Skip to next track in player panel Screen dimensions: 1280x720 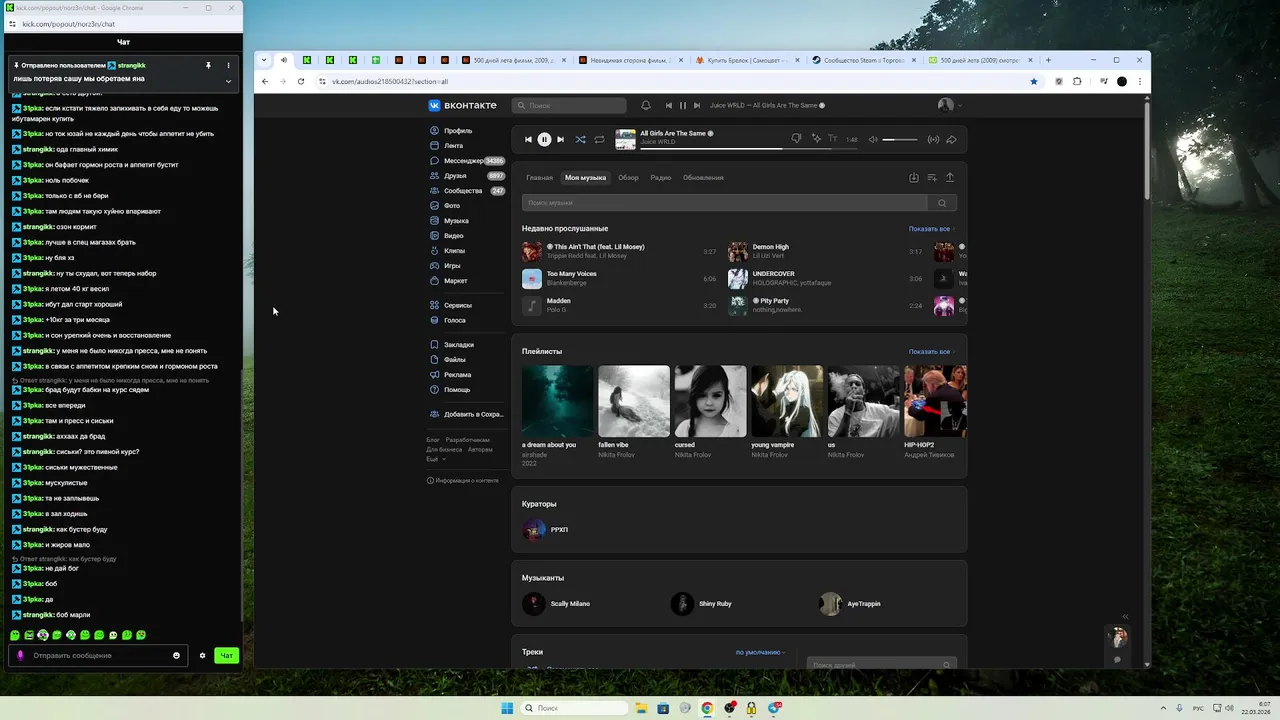coord(560,140)
